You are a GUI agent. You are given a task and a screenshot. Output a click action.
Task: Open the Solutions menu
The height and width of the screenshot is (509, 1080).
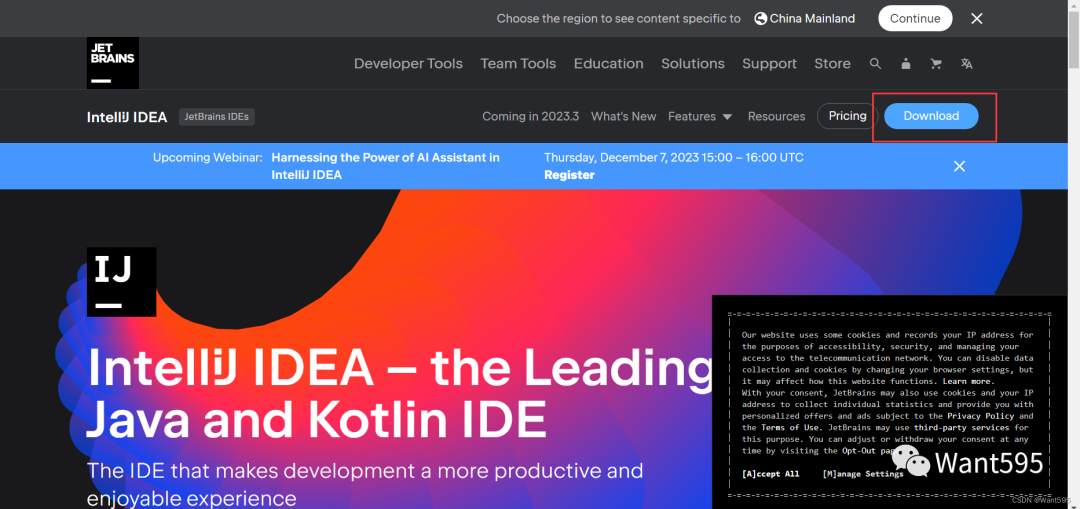693,63
